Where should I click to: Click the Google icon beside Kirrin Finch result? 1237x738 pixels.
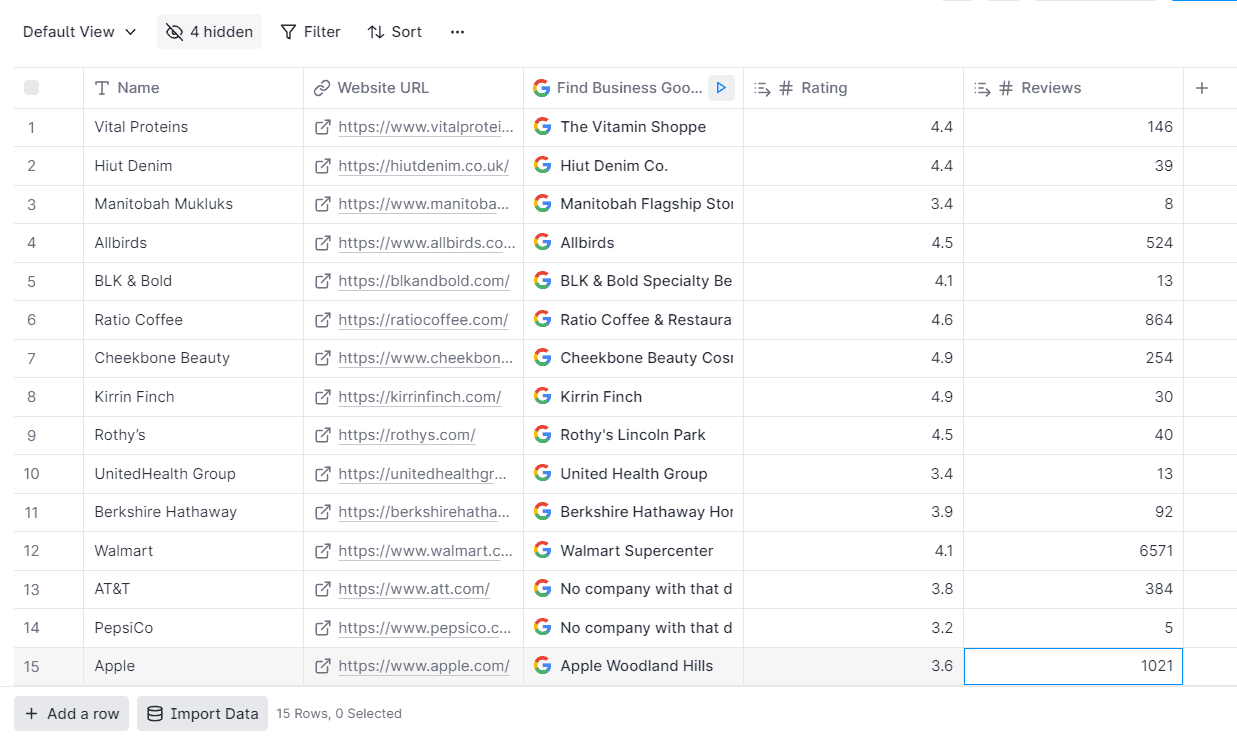point(543,396)
